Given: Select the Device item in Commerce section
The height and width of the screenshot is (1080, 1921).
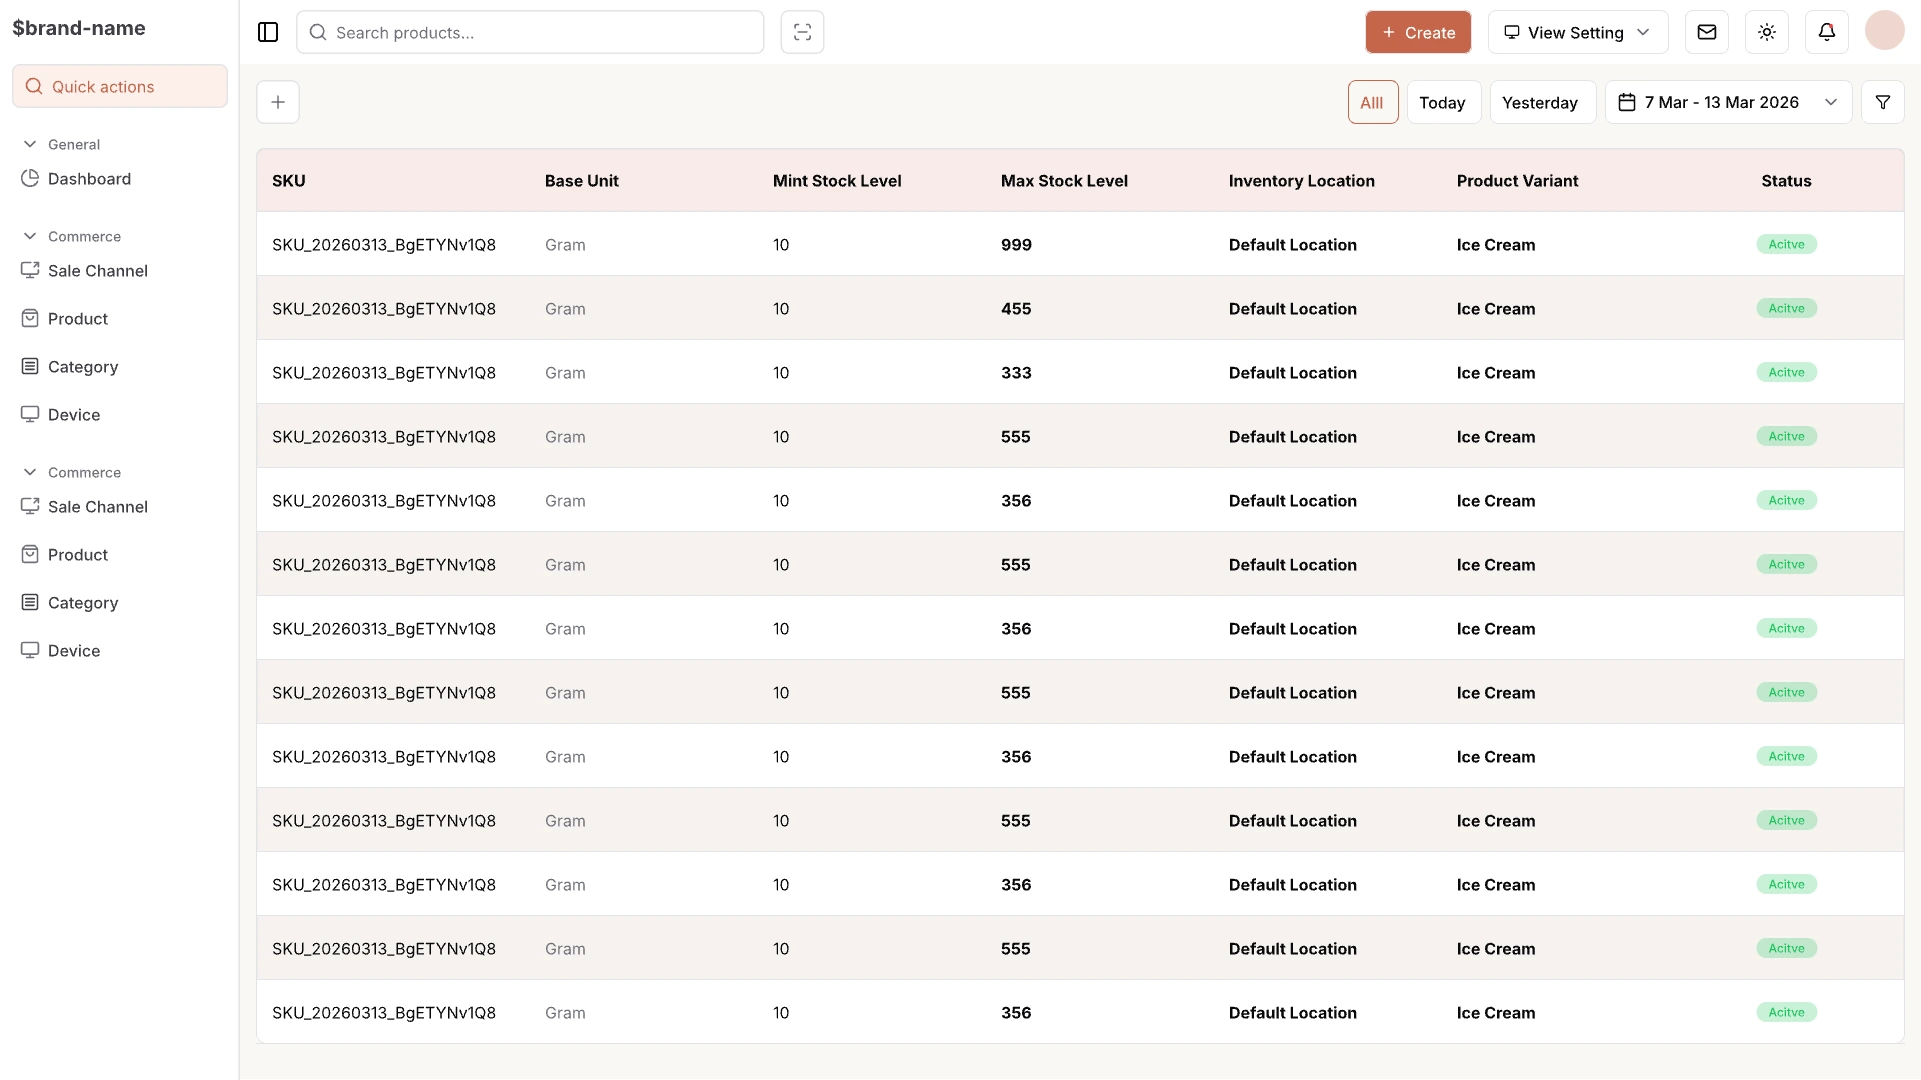Looking at the screenshot, I should coord(74,414).
